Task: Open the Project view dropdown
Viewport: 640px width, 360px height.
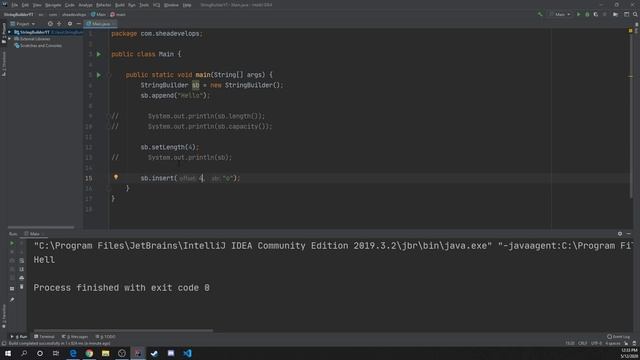Action: (x=23, y=24)
